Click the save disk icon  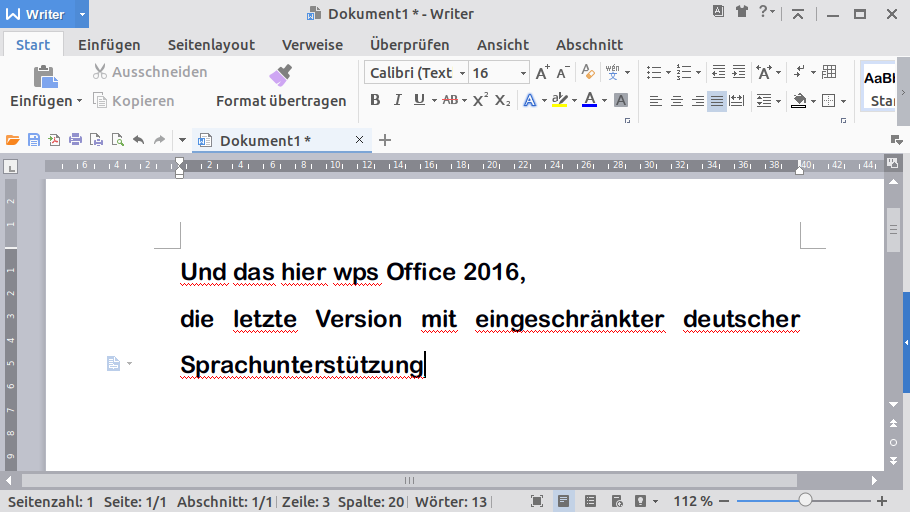click(x=34, y=140)
